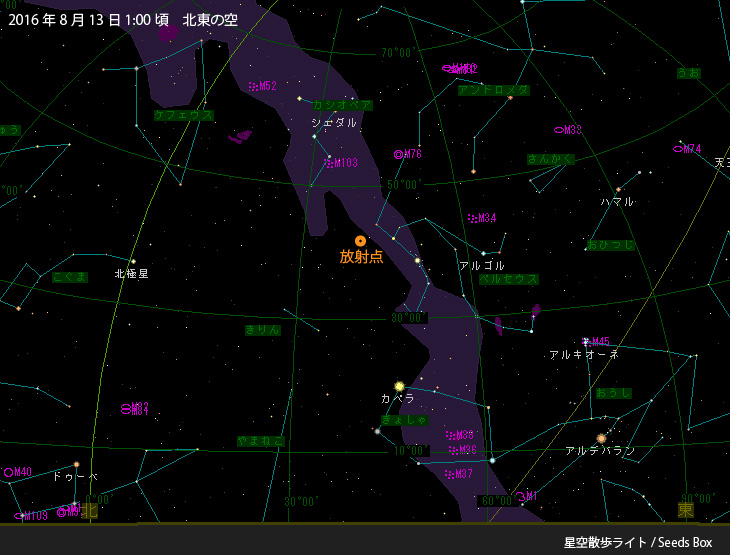
Task: Select the M38 cluster marker
Action: pyautogui.click(x=460, y=435)
